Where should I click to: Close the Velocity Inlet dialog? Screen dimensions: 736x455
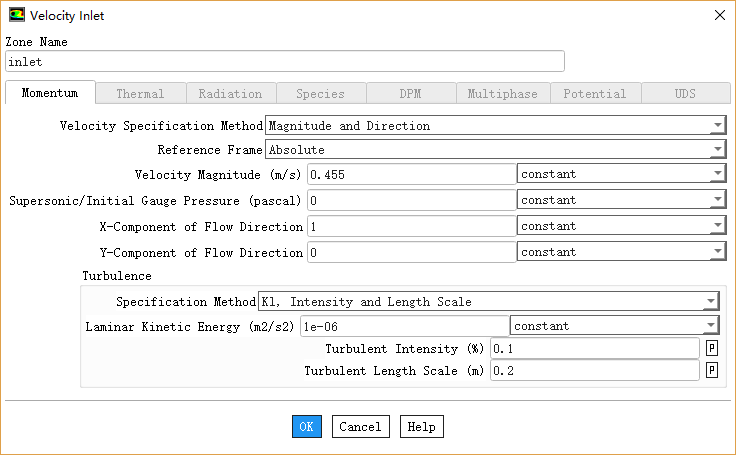pos(717,15)
